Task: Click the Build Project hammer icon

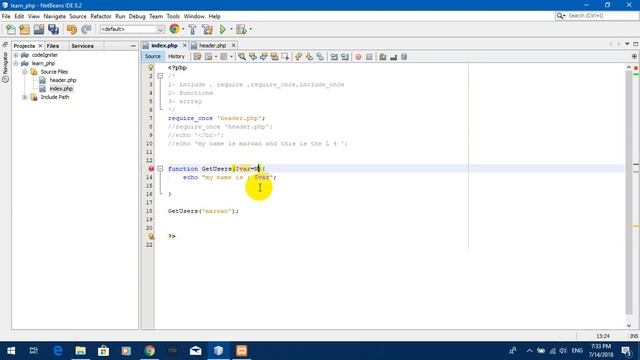Action: click(192, 29)
